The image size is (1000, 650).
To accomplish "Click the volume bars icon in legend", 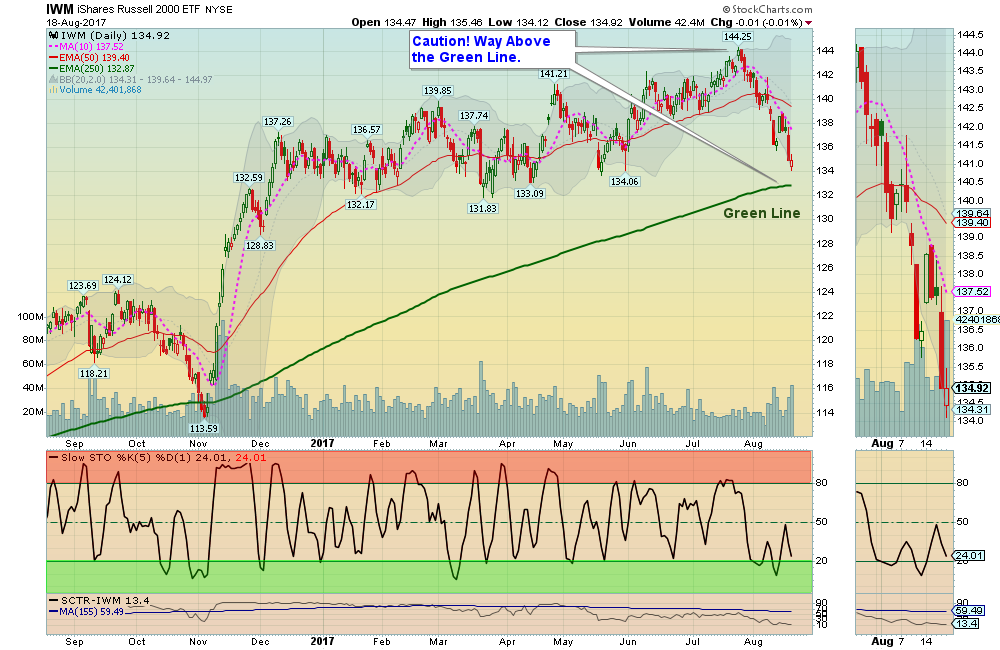I will (54, 90).
